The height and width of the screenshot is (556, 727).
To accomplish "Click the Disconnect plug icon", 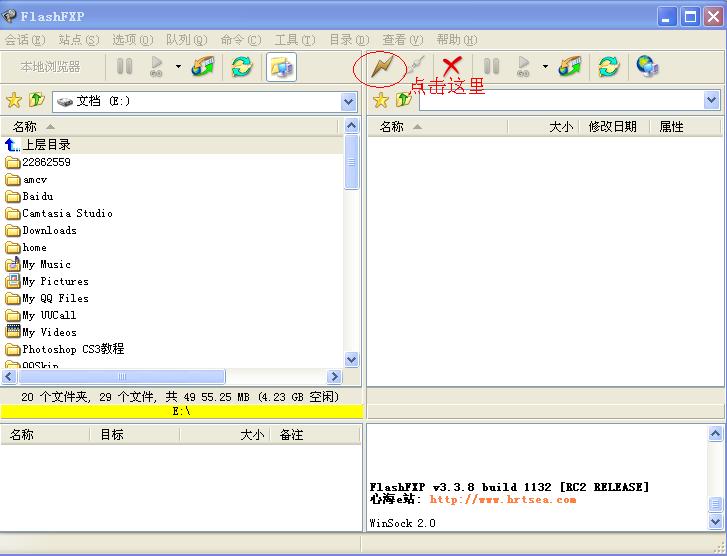I will pos(416,66).
